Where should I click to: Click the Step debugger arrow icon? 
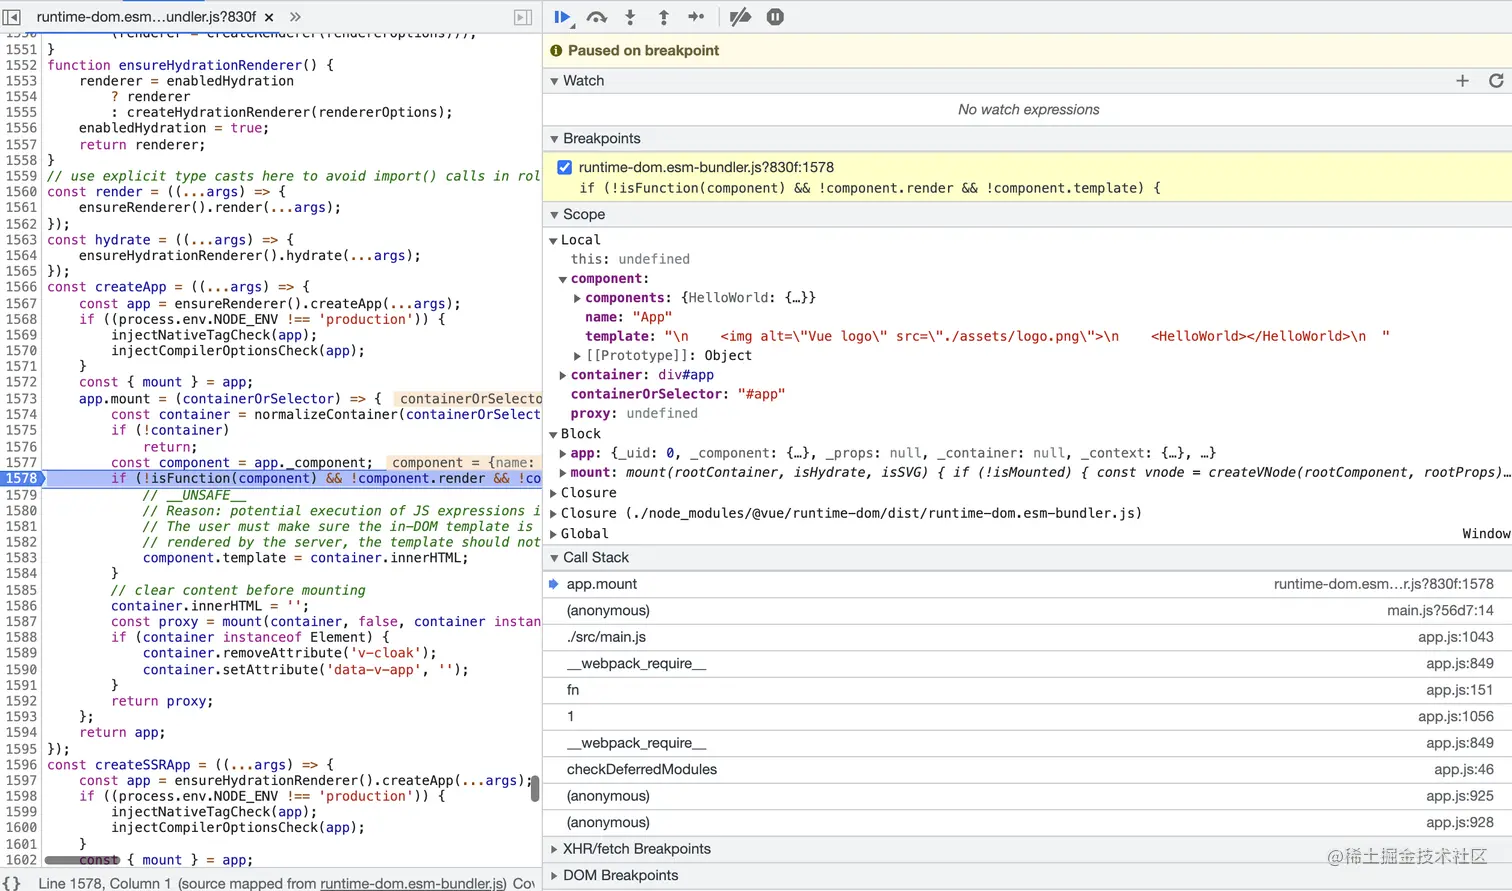[697, 17]
